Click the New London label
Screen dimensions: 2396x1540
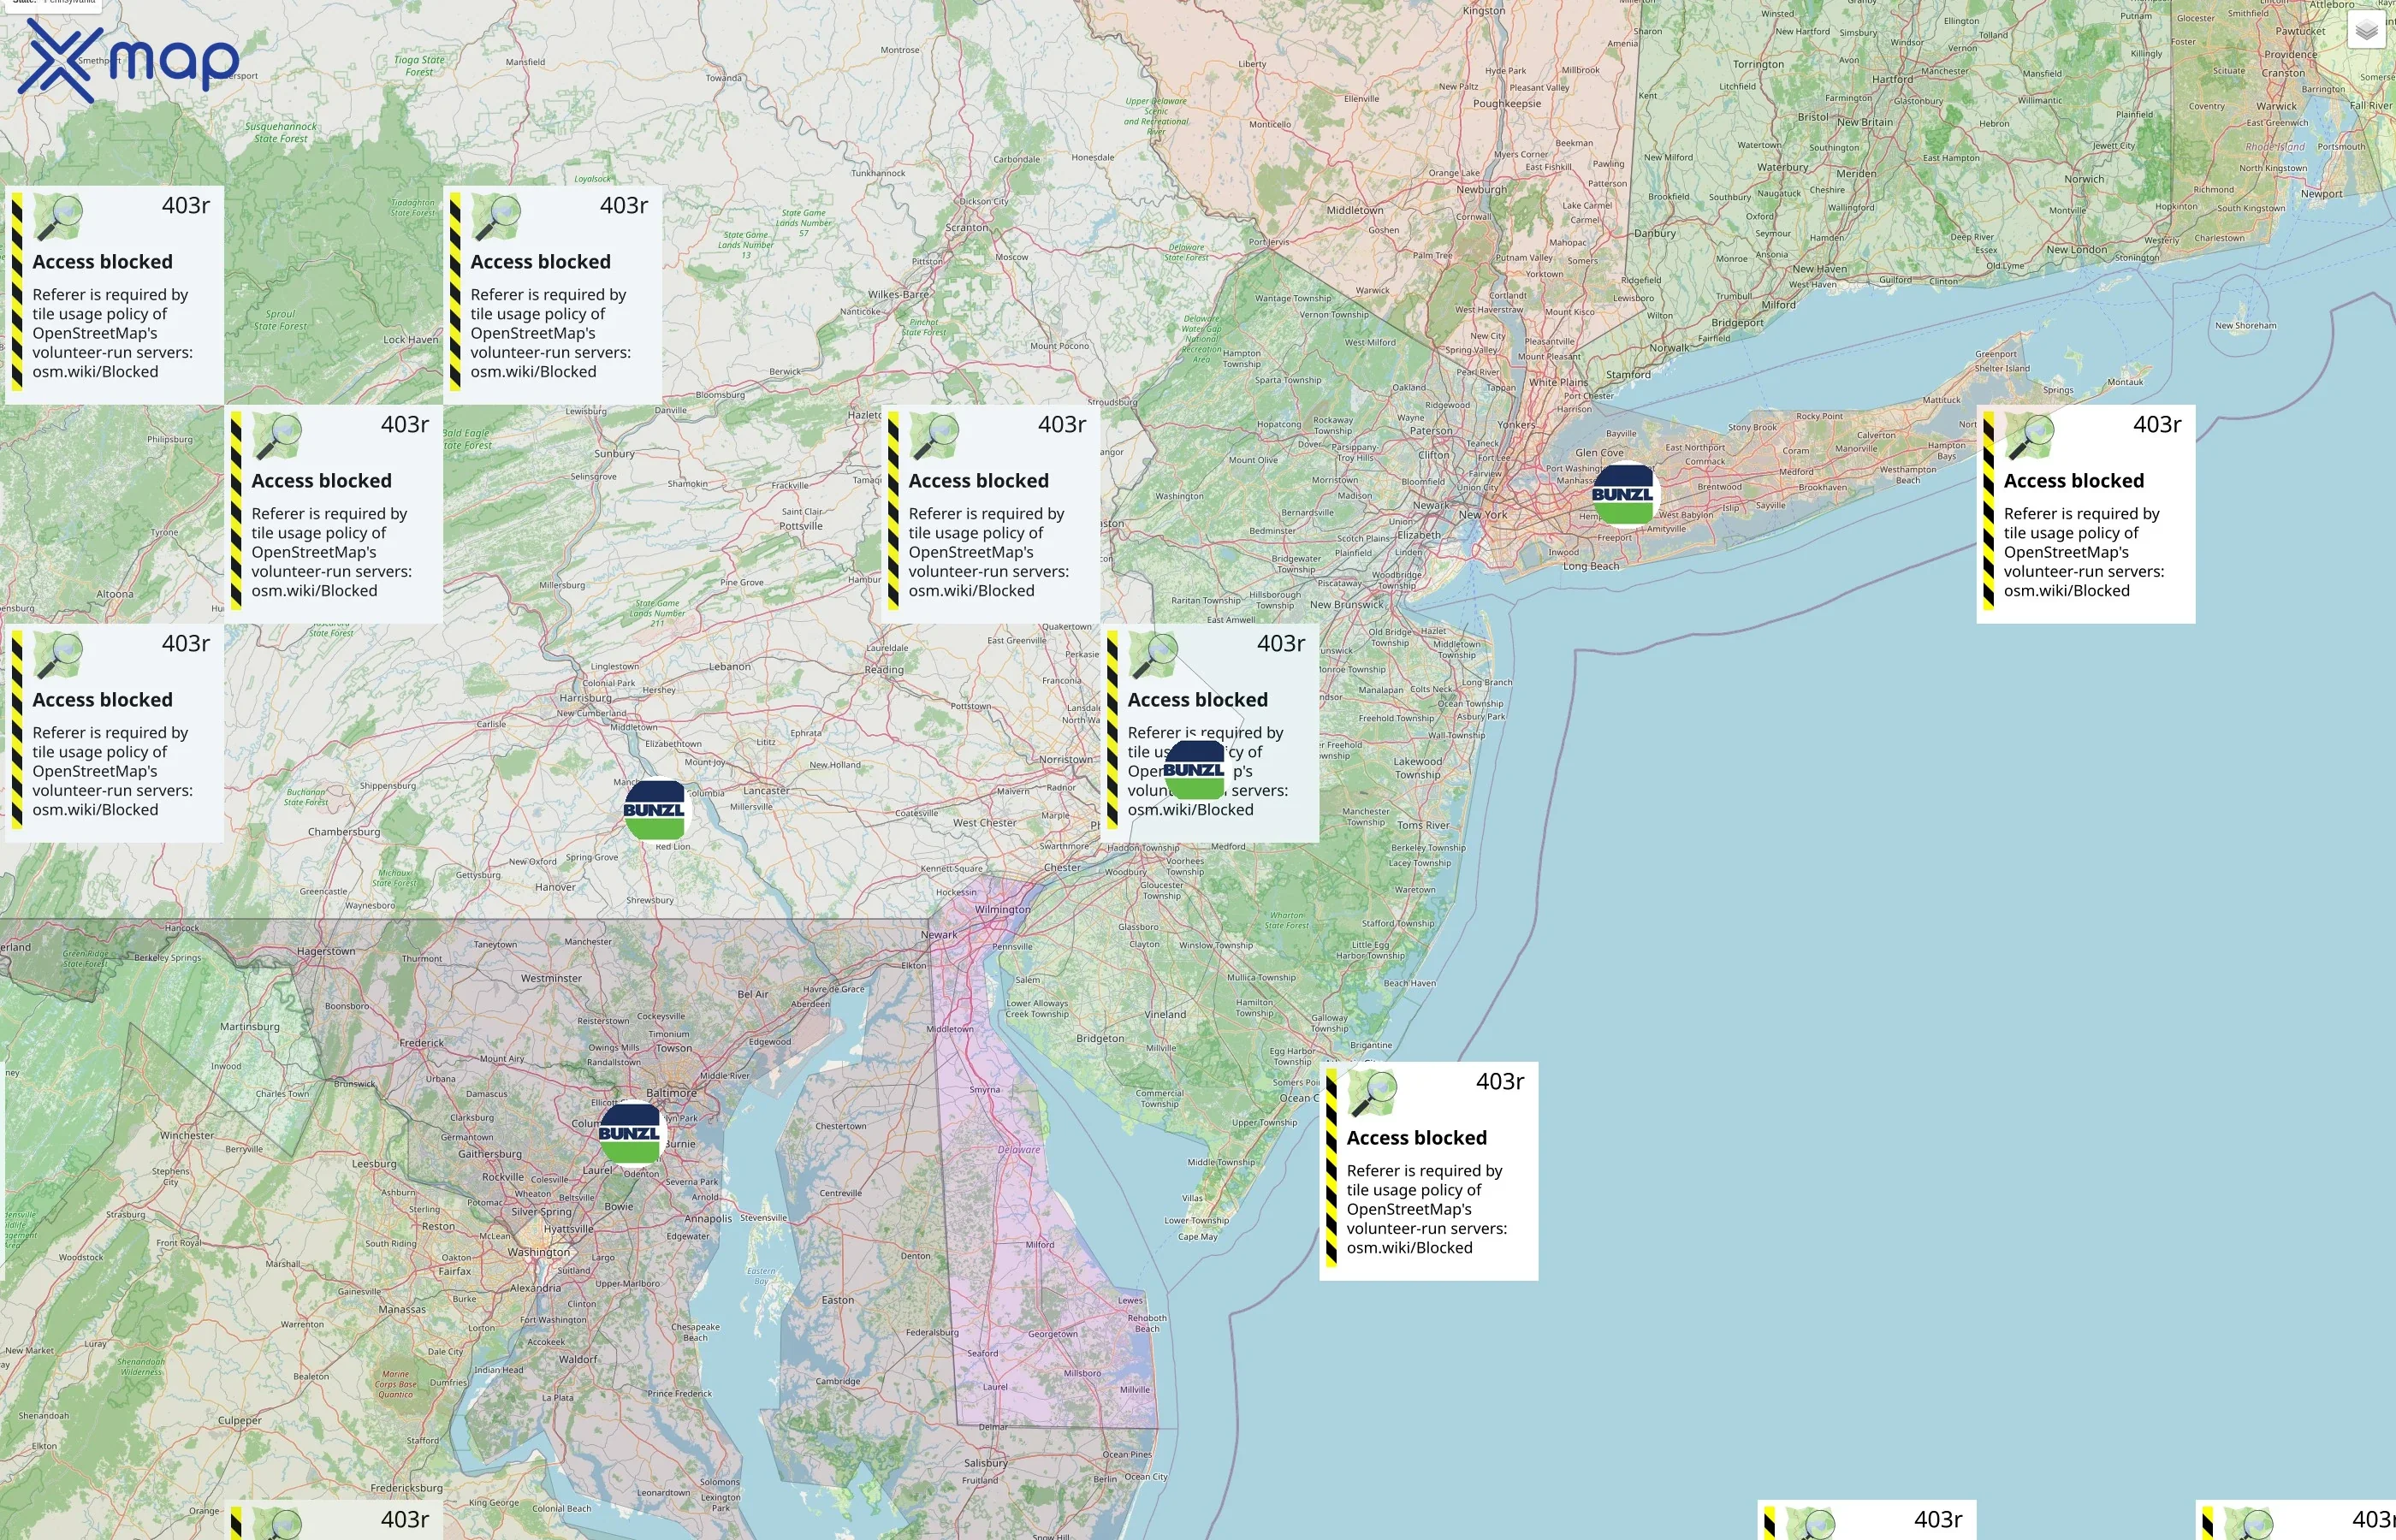pyautogui.click(x=2076, y=249)
